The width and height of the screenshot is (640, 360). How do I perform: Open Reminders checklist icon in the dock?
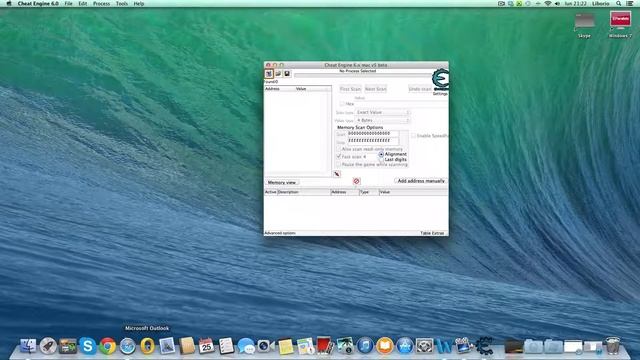[x=226, y=346]
